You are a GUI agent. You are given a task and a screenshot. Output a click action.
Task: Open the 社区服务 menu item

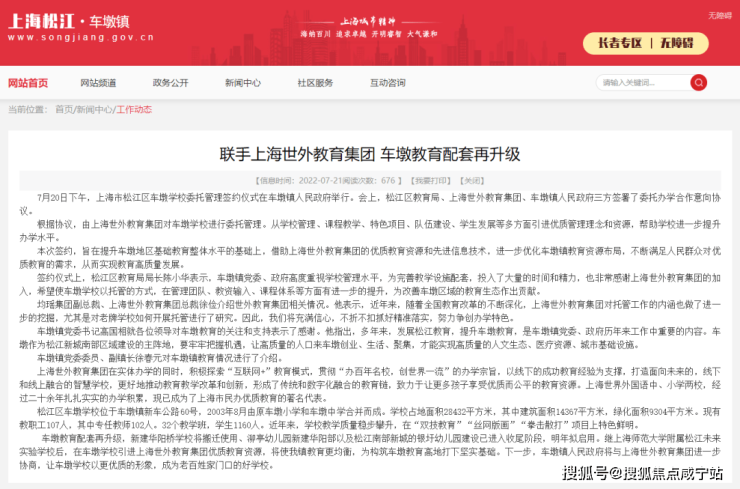pyautogui.click(x=315, y=83)
